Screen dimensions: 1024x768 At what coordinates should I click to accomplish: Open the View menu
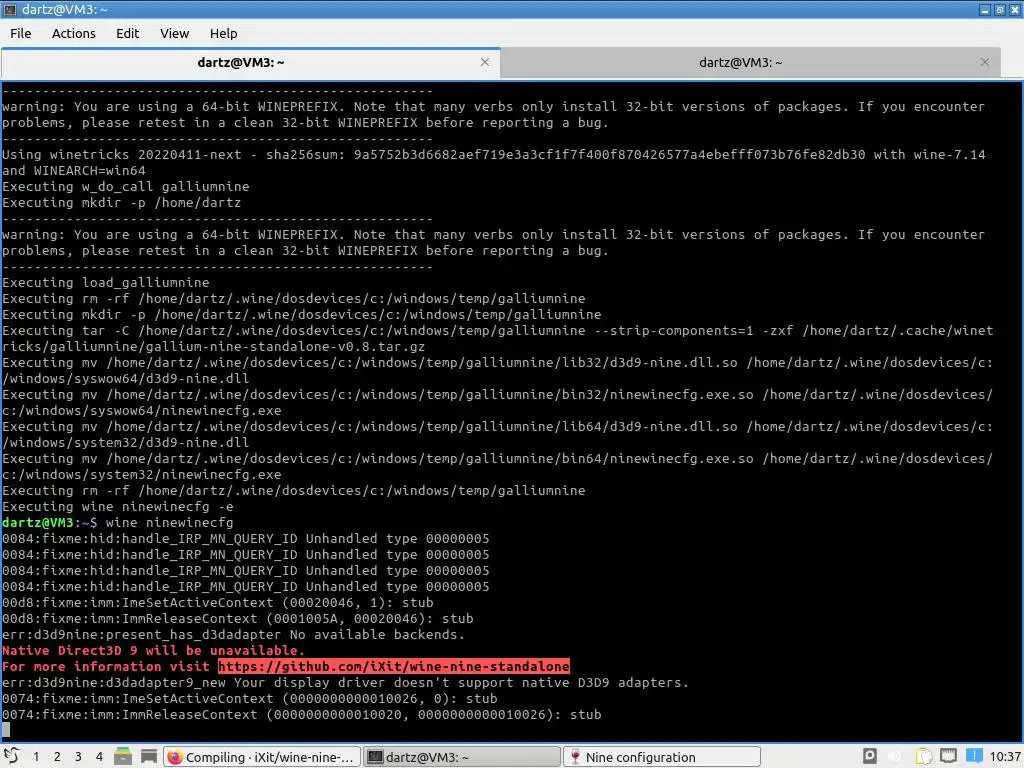click(174, 33)
